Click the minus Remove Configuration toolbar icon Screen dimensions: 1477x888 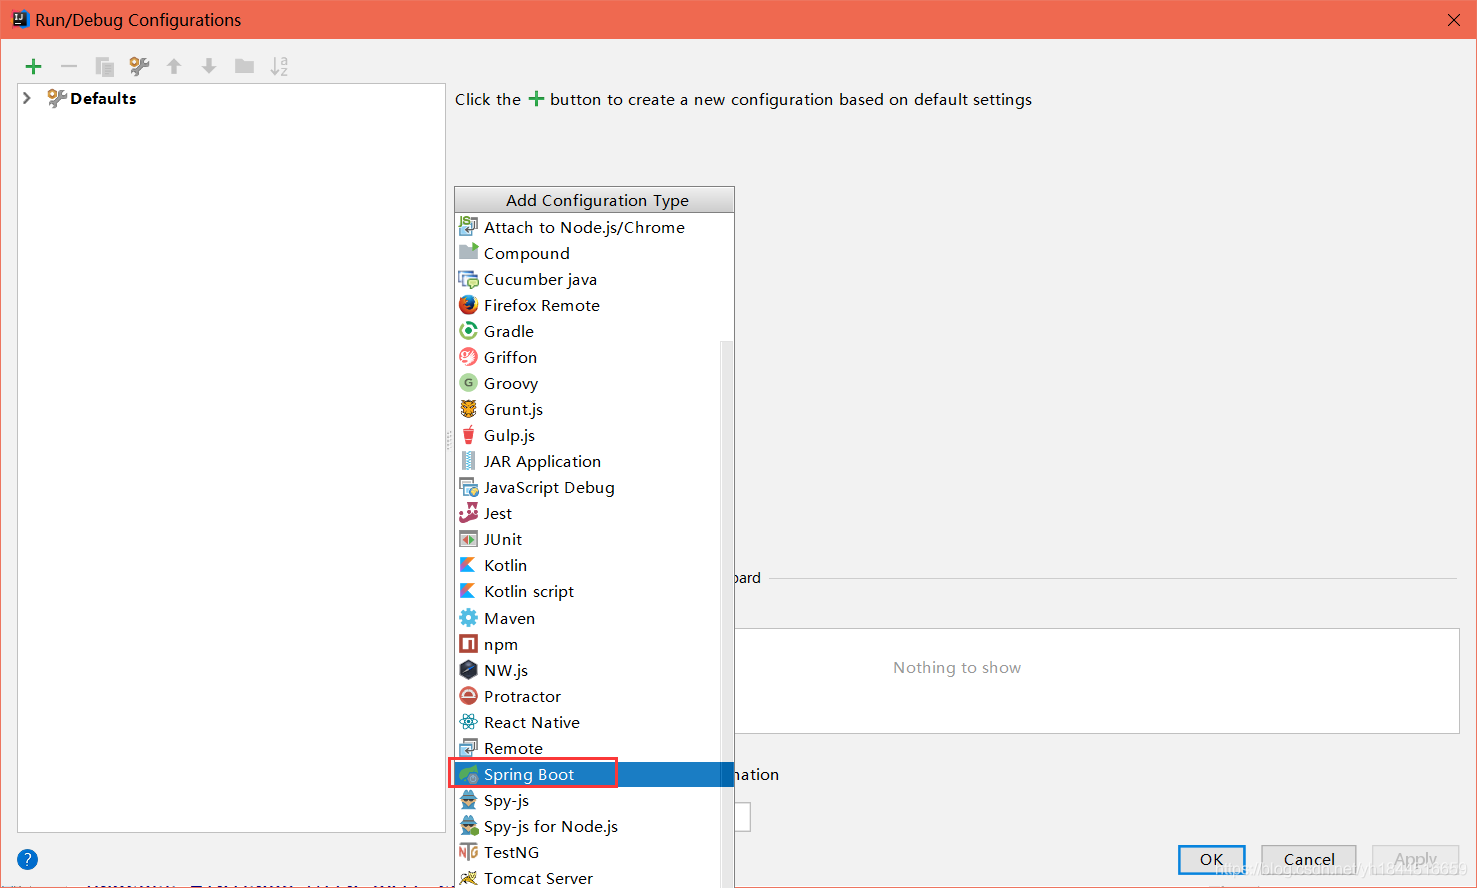coord(69,66)
